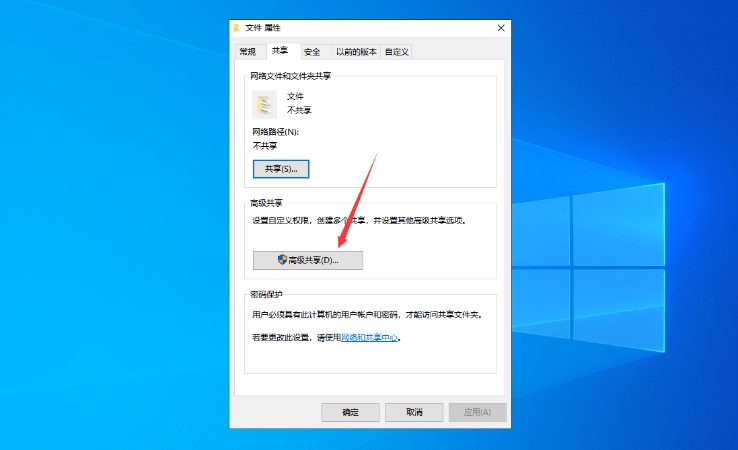The width and height of the screenshot is (738, 450).
Task: Click the folder icon under 网络文件和文件夹共享
Action: pos(264,103)
